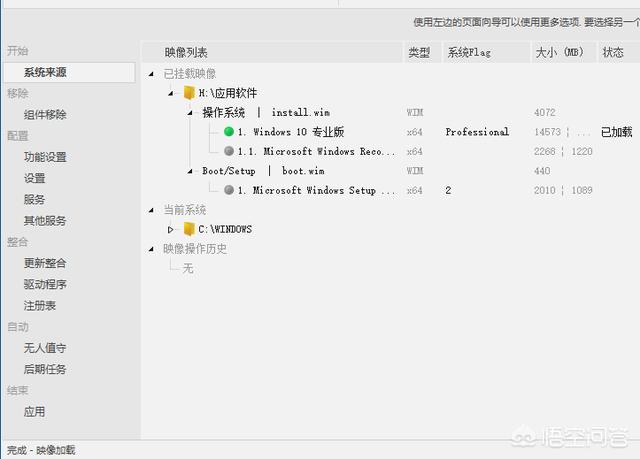Select the Windows 10 专业版 image row
640x459 pixels.
click(x=291, y=132)
